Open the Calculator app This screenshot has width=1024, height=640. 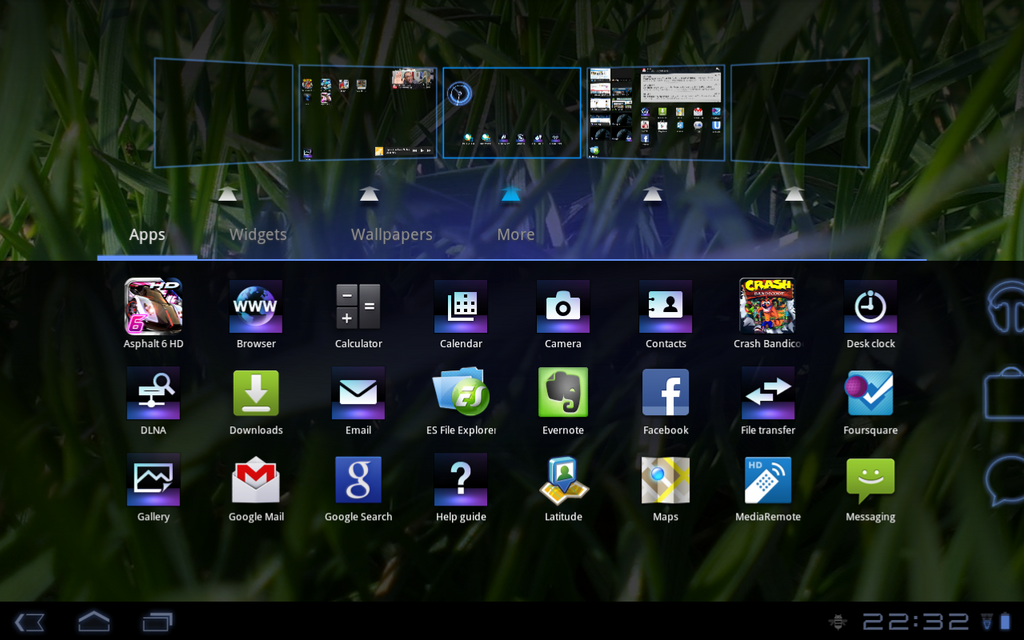pyautogui.click(x=358, y=307)
